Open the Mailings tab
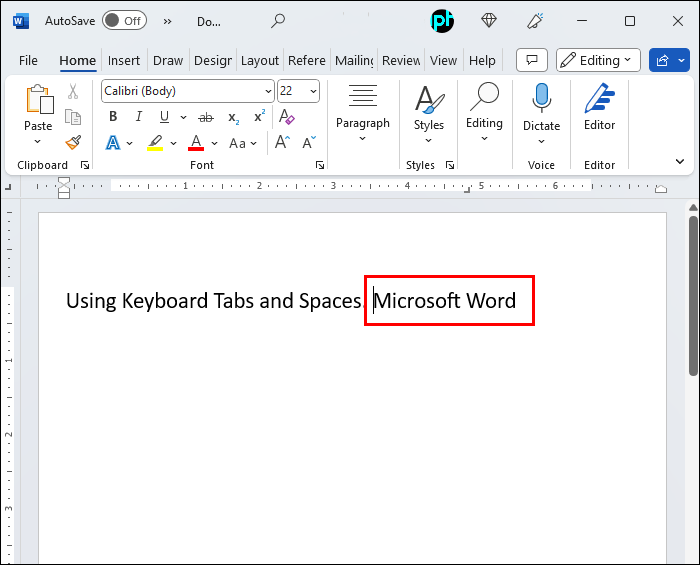 tap(354, 60)
